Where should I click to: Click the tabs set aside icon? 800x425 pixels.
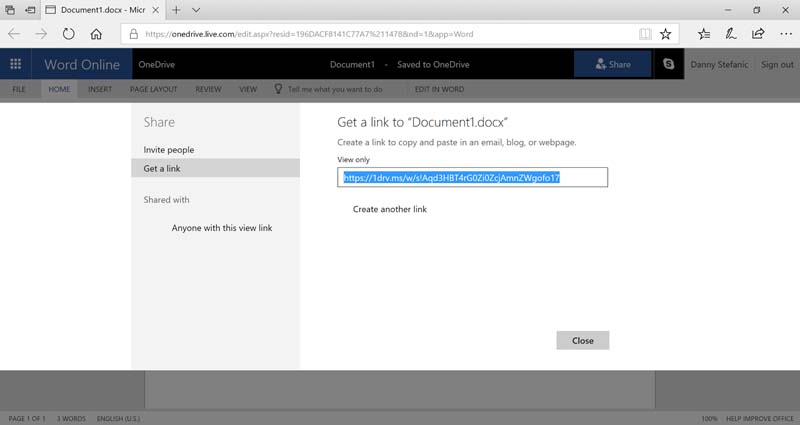pyautogui.click(x=10, y=10)
